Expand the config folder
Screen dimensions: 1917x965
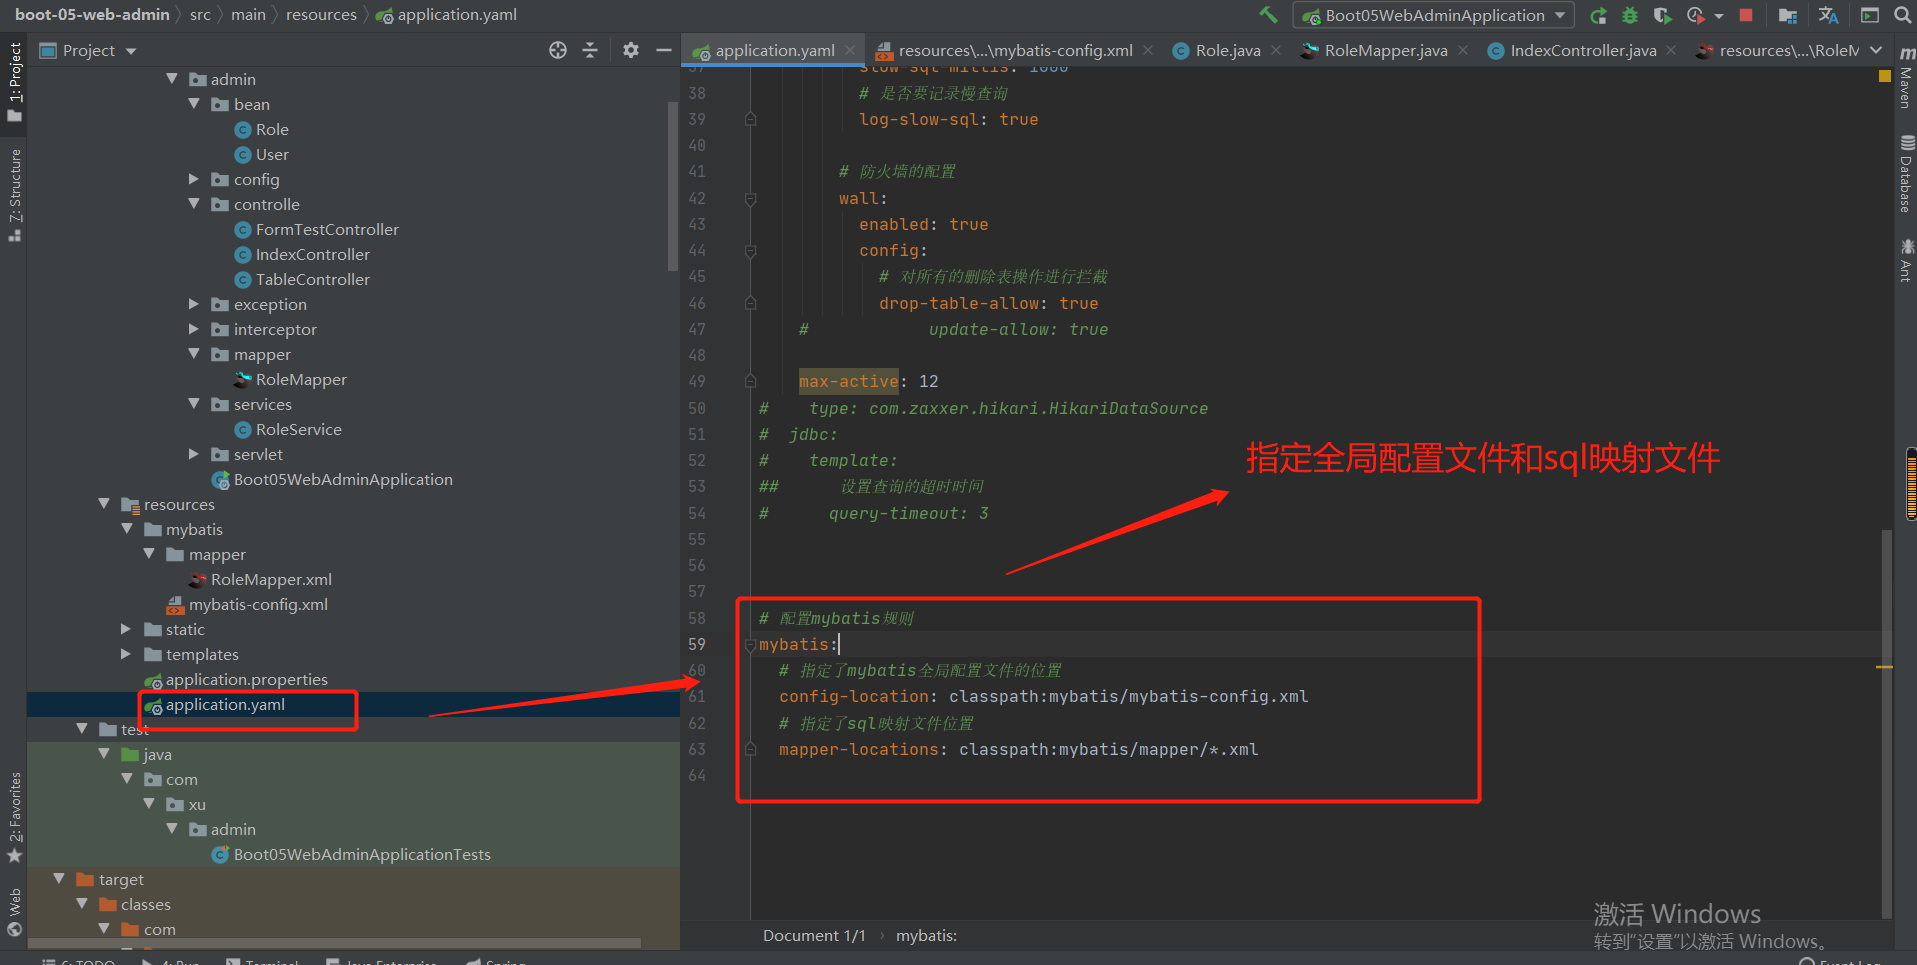(x=194, y=179)
